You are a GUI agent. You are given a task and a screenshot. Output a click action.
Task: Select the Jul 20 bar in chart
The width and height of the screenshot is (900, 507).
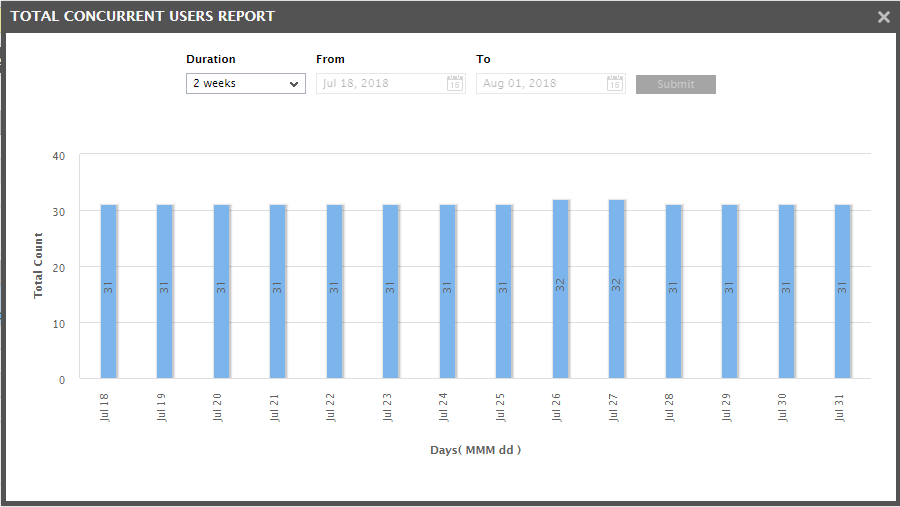tap(222, 292)
